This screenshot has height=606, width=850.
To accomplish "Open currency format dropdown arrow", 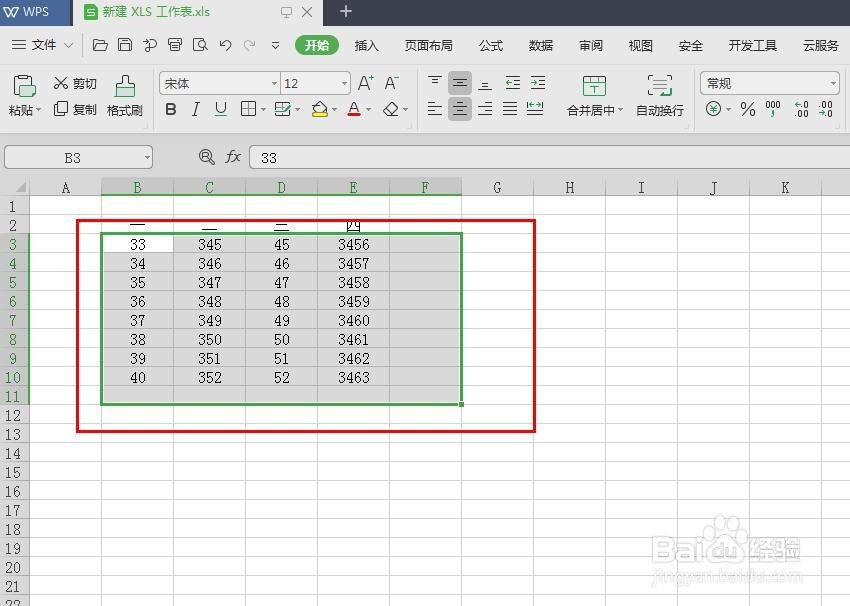I will pos(729,110).
